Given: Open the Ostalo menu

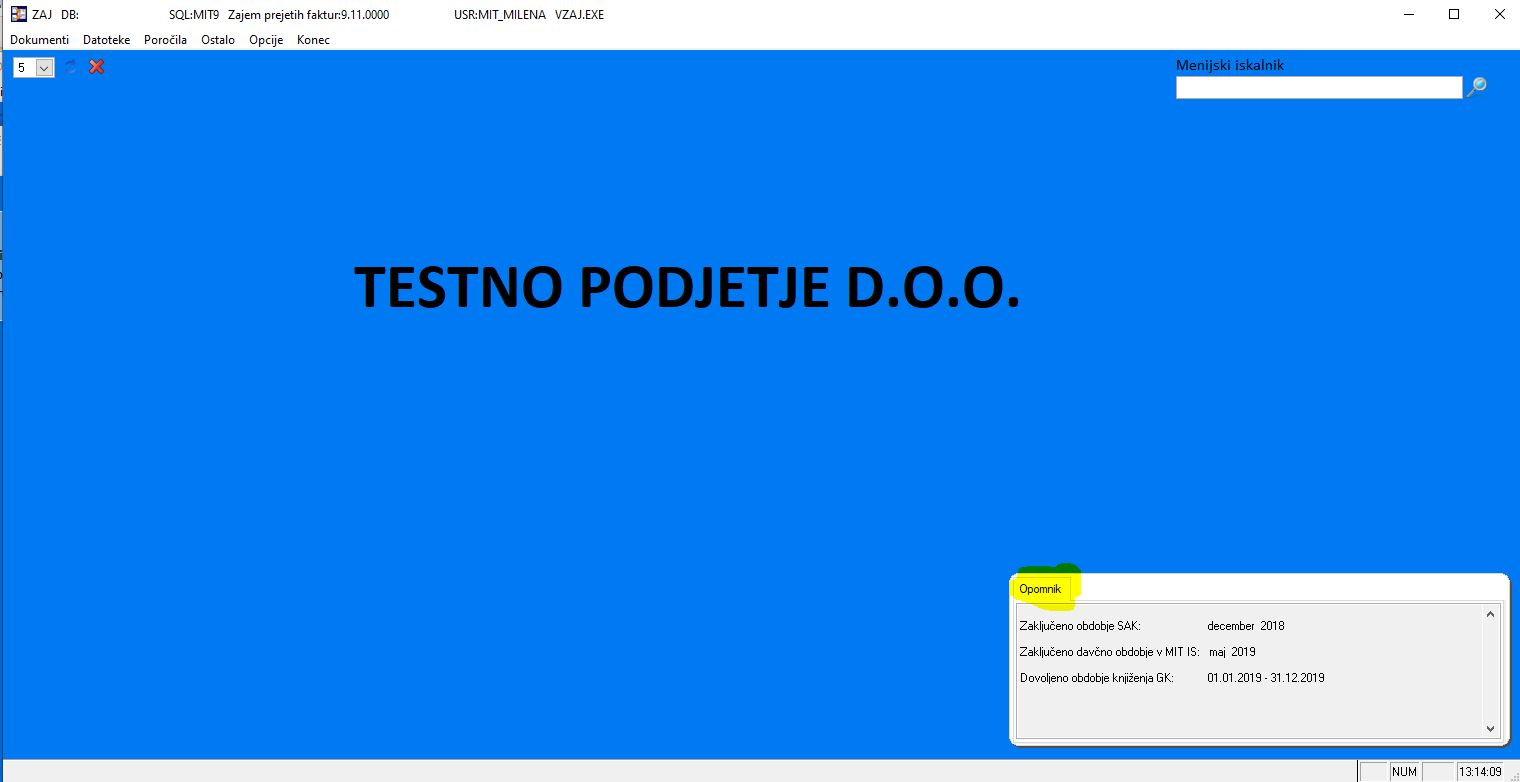Looking at the screenshot, I should pyautogui.click(x=218, y=40).
